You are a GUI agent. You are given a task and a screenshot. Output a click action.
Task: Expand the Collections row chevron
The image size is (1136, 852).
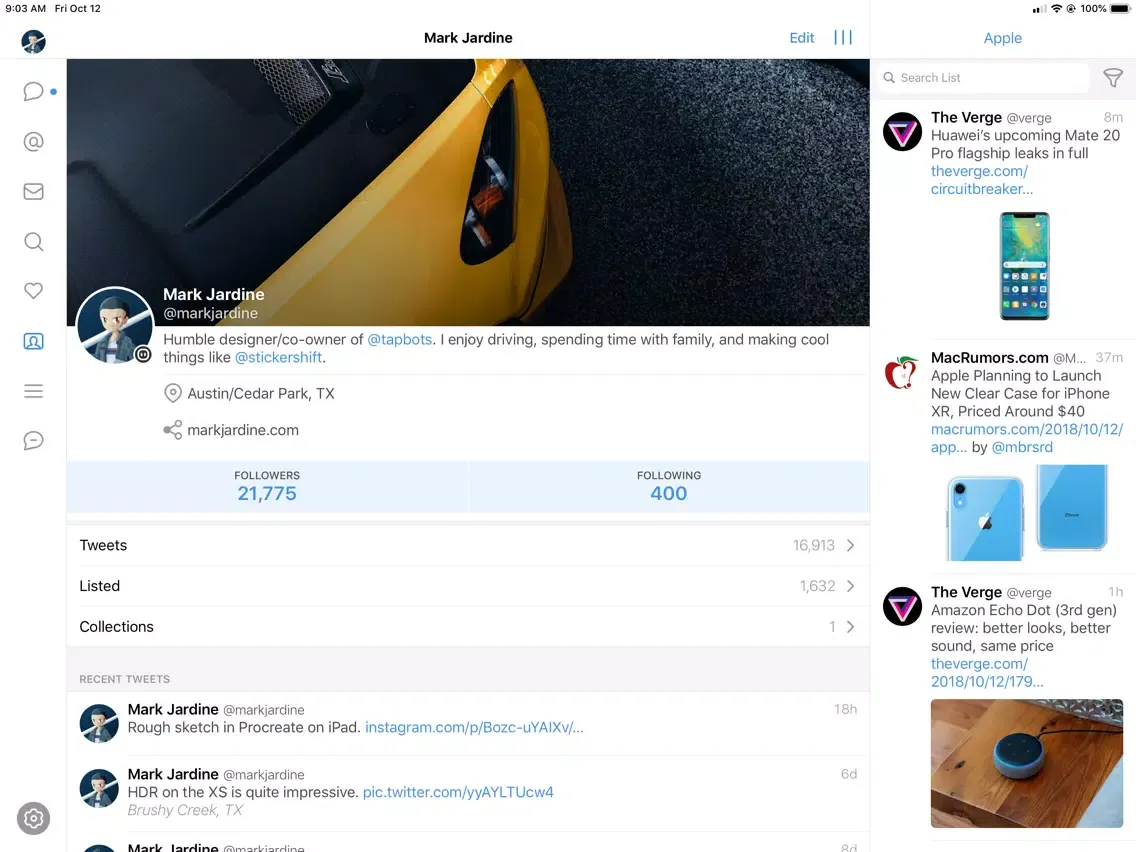851,627
